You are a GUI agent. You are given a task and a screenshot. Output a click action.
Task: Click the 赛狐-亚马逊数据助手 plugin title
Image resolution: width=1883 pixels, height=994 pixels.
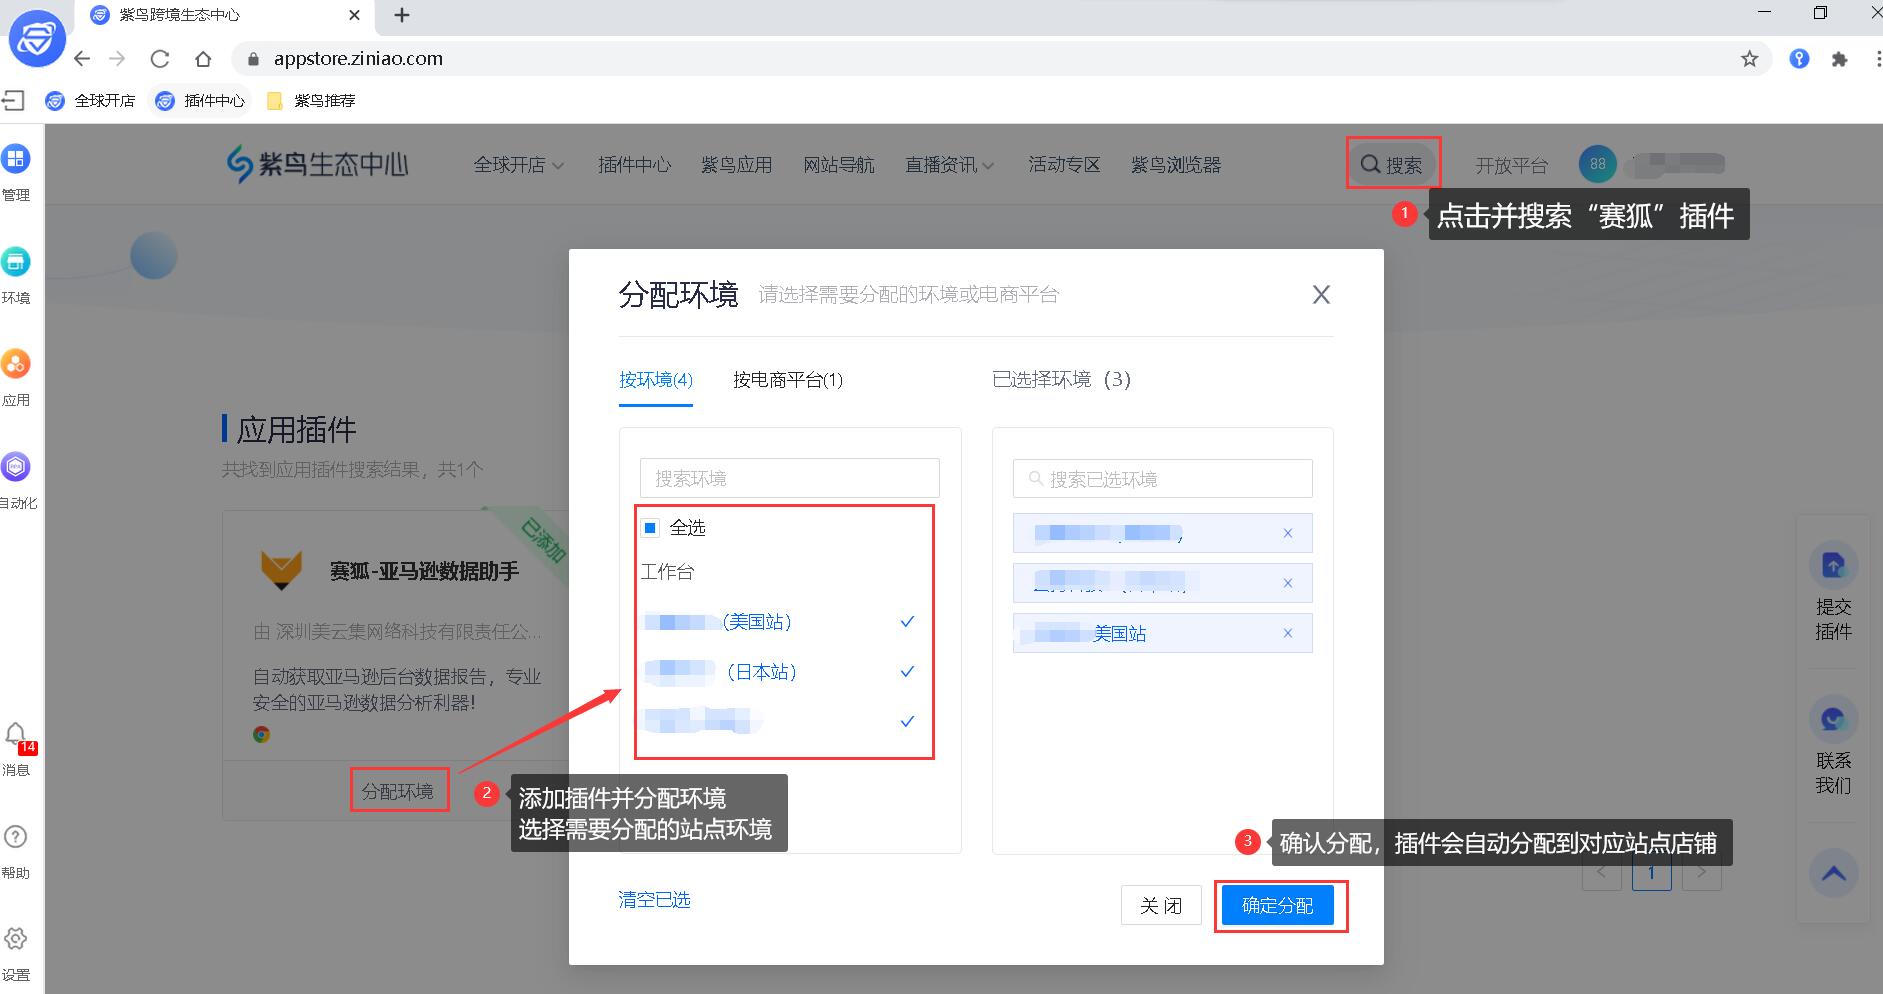pyautogui.click(x=424, y=571)
